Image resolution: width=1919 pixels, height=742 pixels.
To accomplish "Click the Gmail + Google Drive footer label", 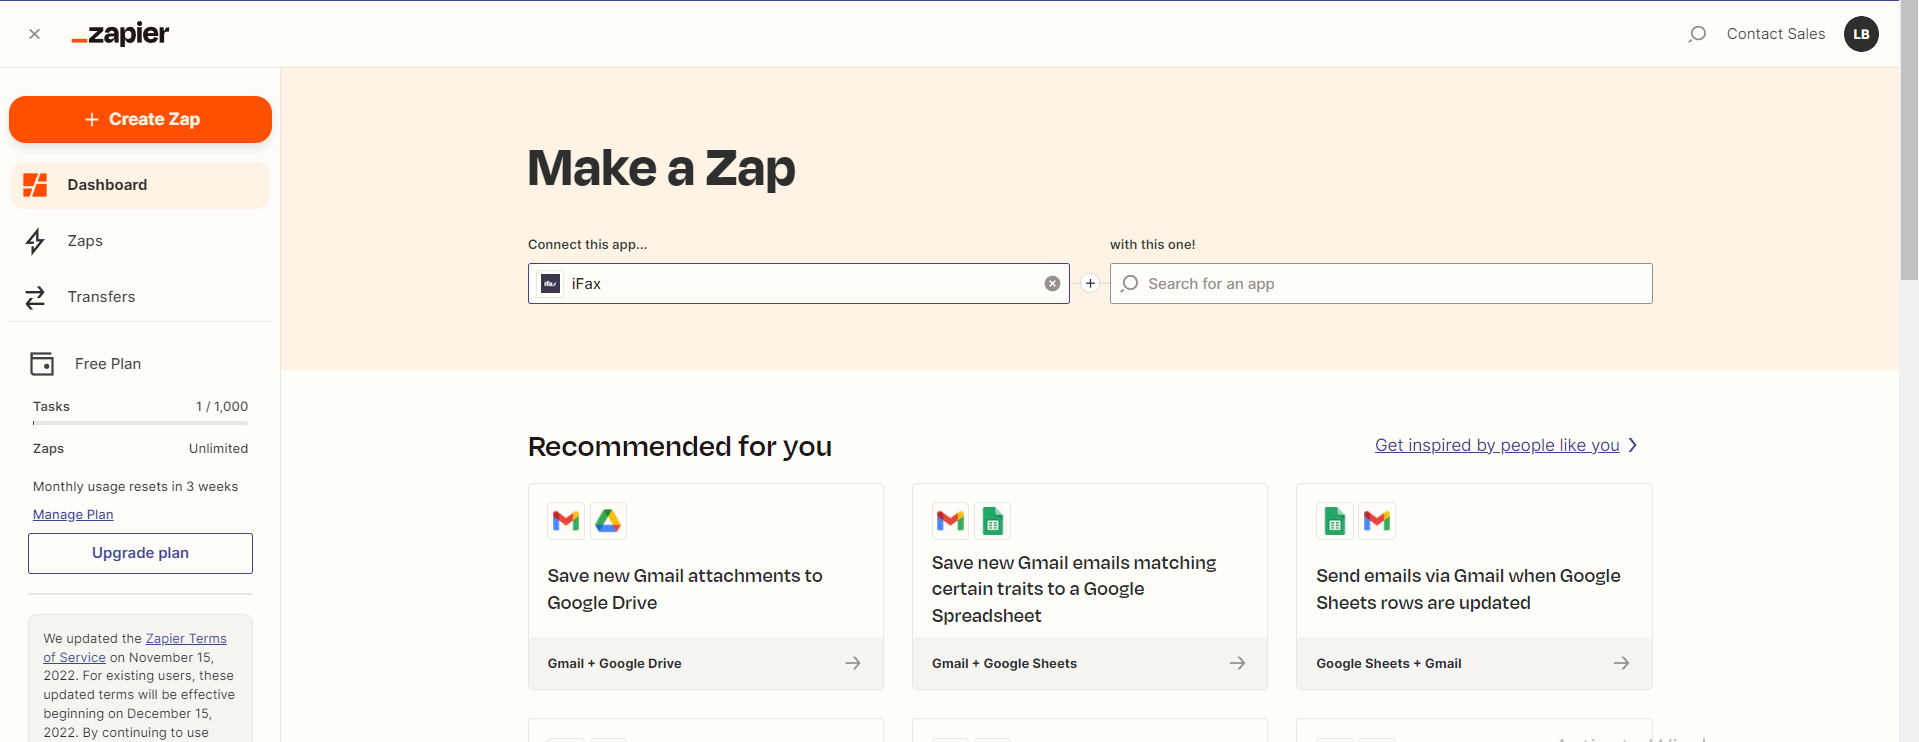I will [x=614, y=664].
